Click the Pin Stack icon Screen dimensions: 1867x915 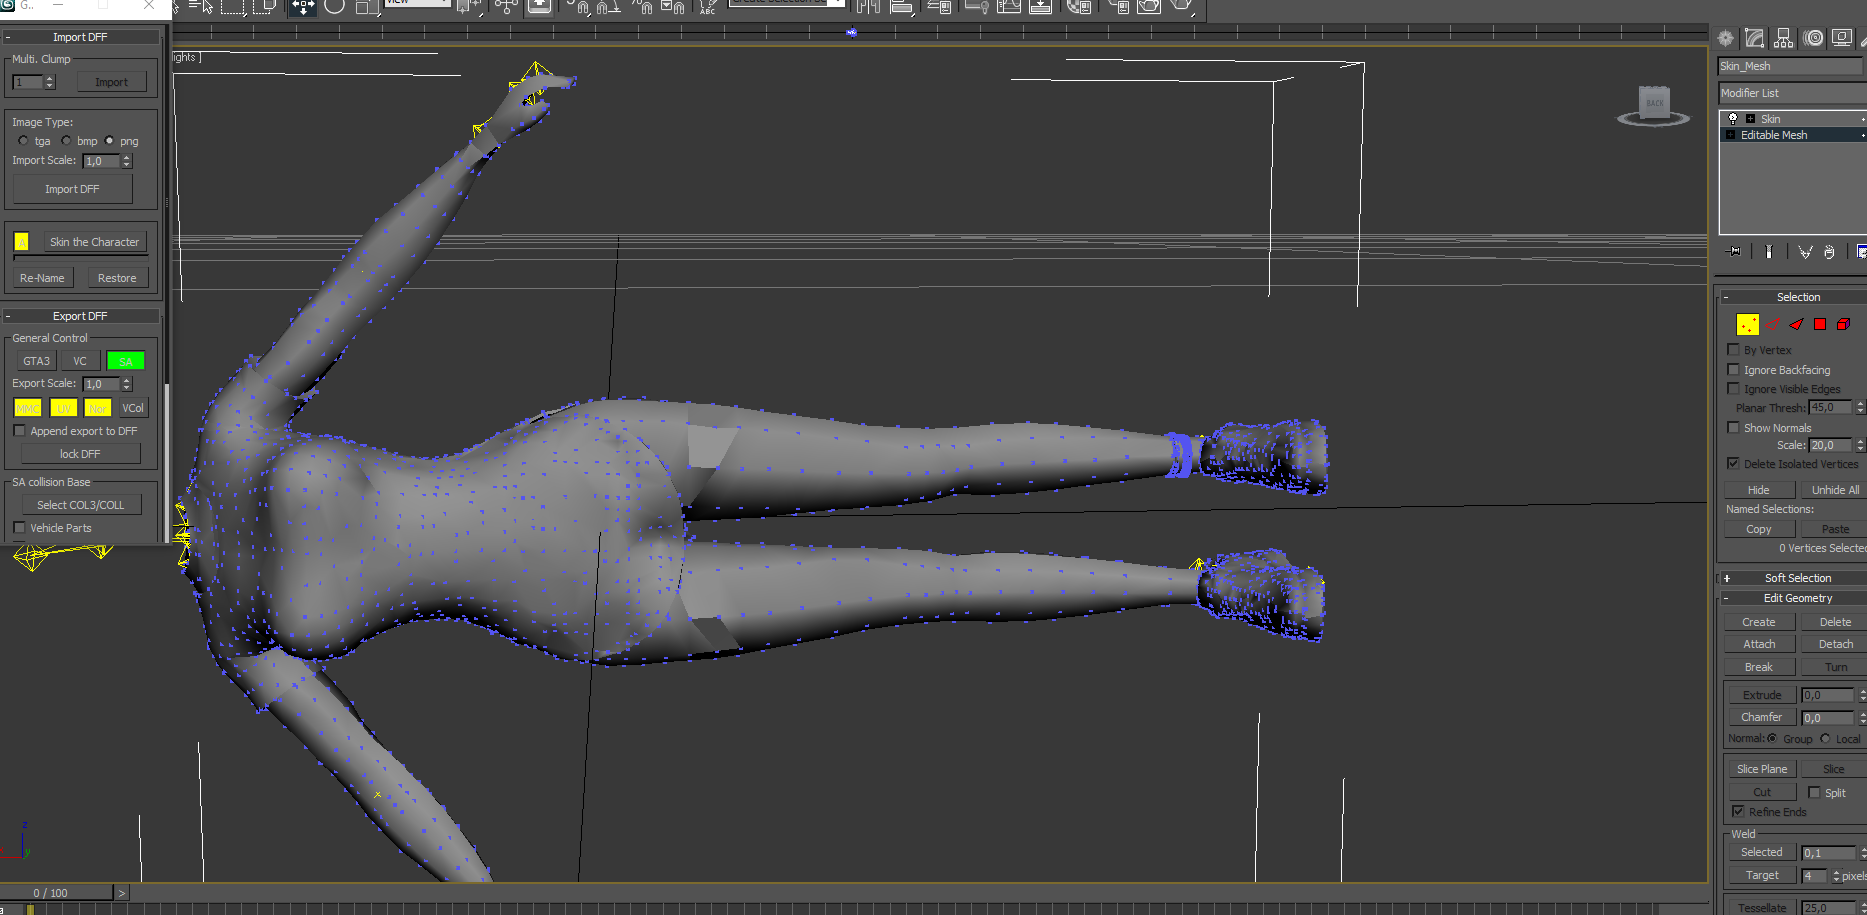point(1734,252)
